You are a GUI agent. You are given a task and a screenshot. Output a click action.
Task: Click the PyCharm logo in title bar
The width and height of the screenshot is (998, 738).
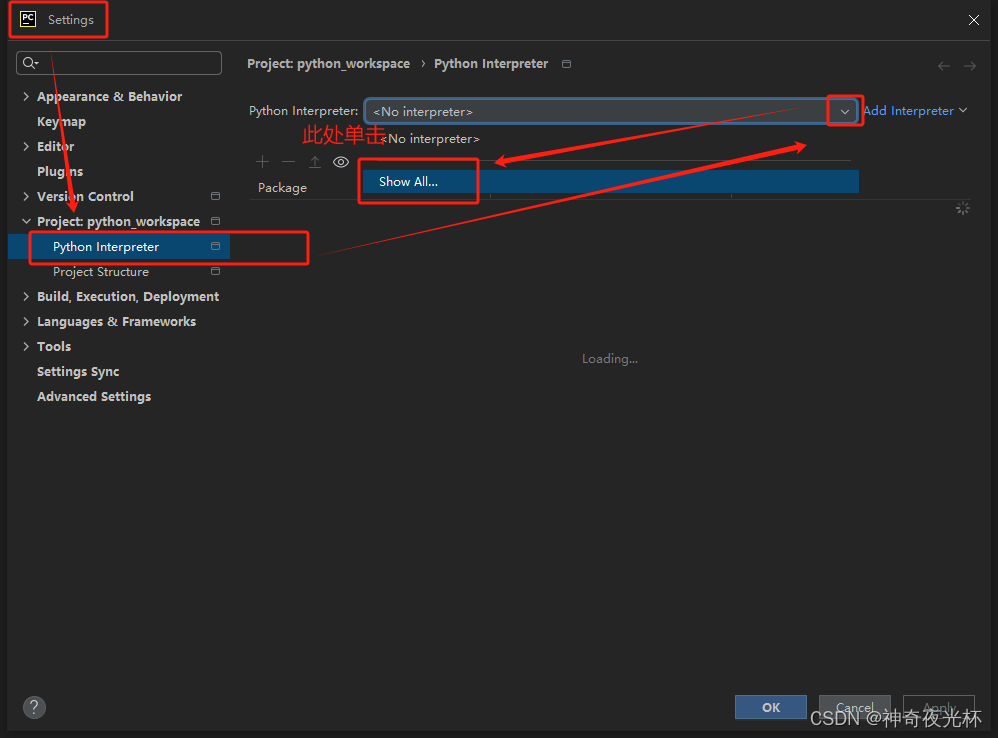click(28, 19)
